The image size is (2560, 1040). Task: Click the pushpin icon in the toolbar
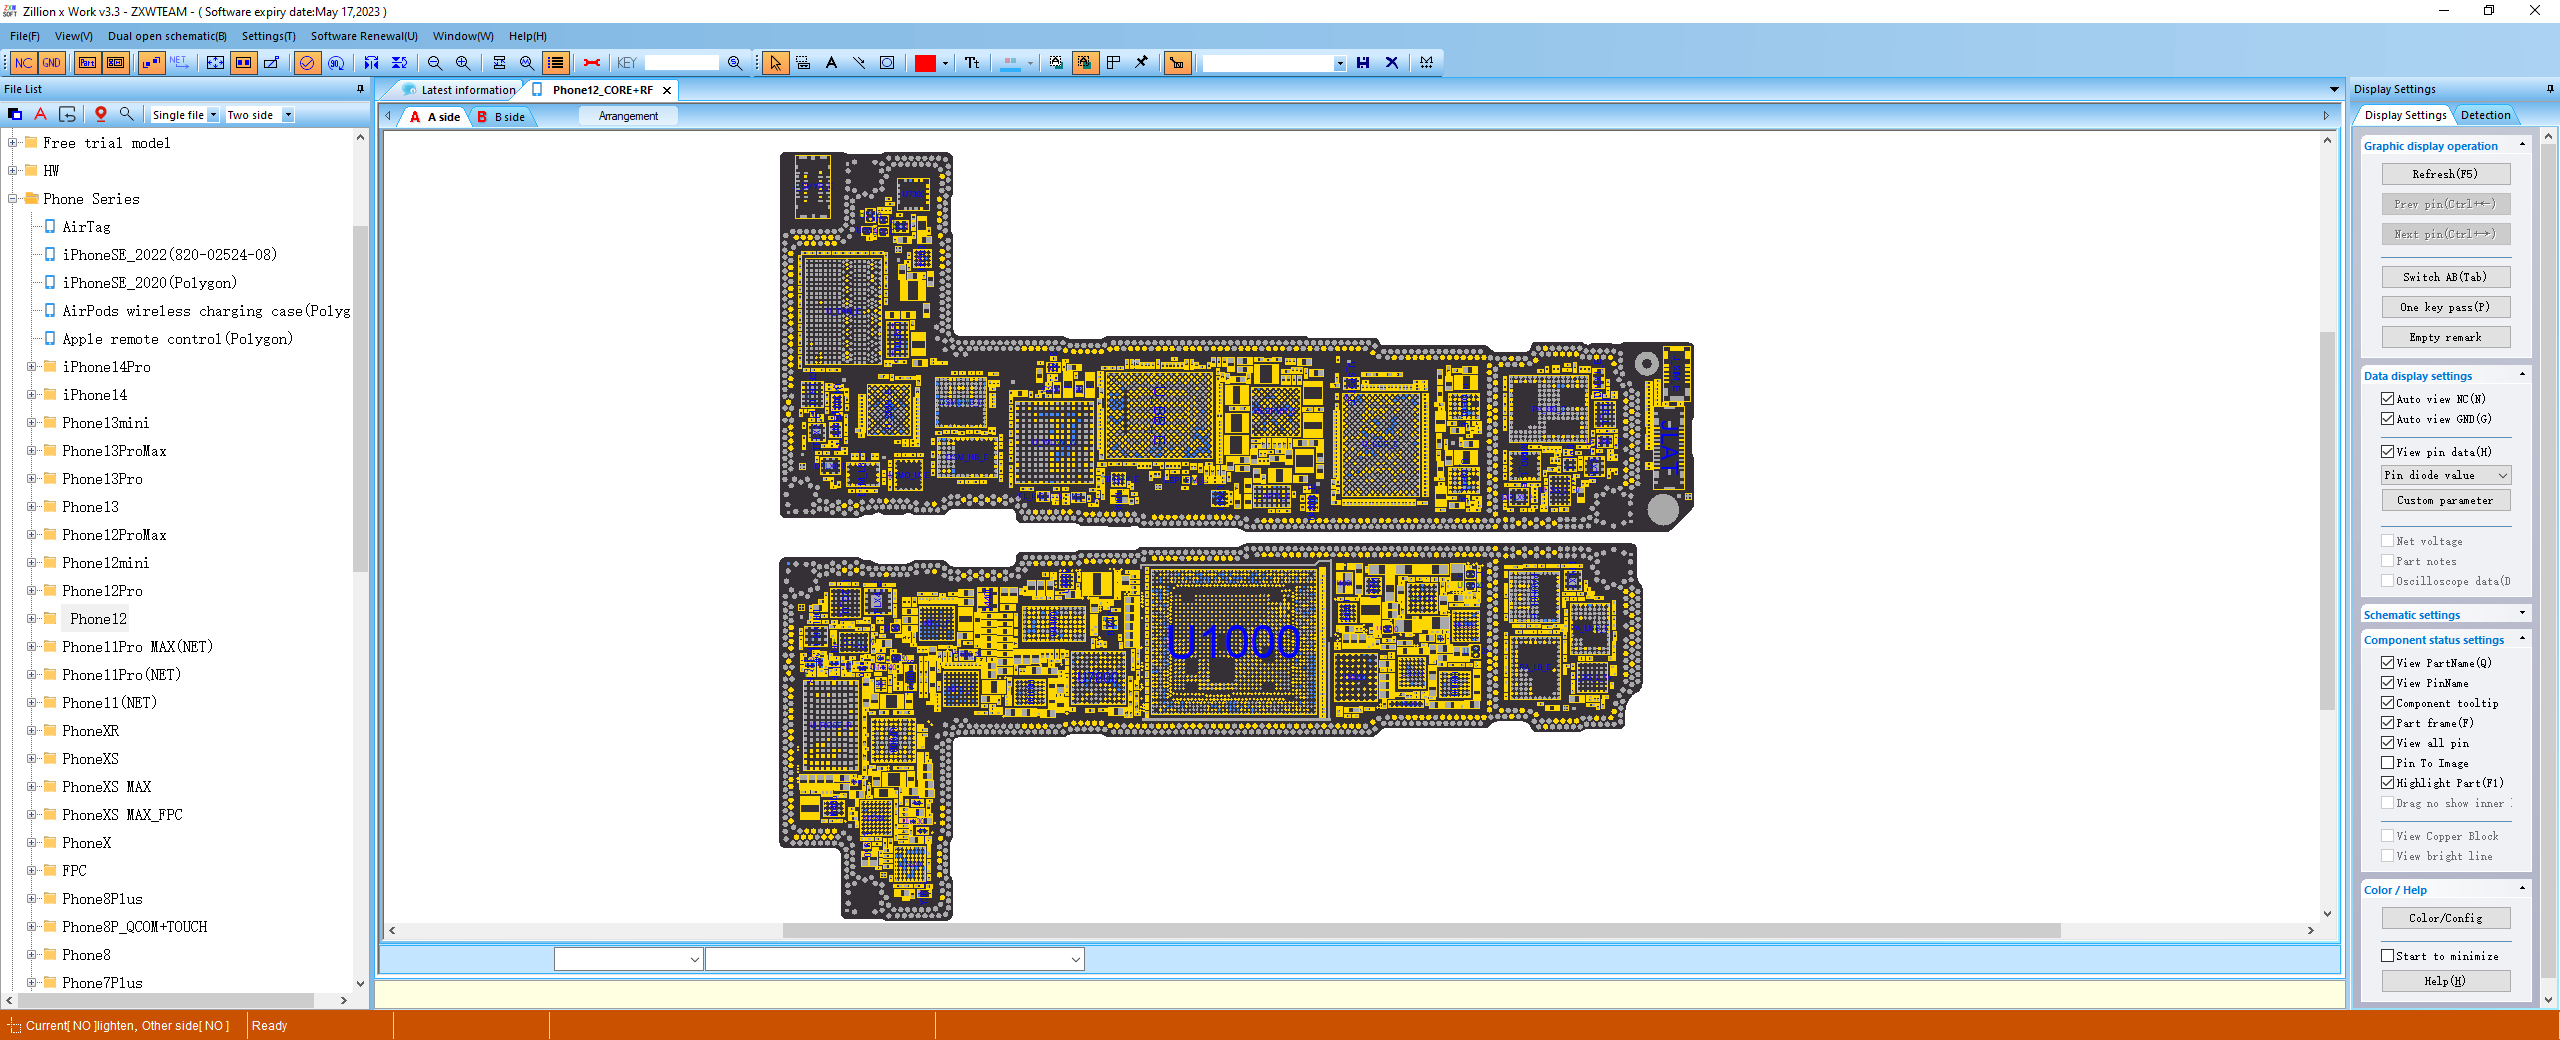(x=1141, y=63)
